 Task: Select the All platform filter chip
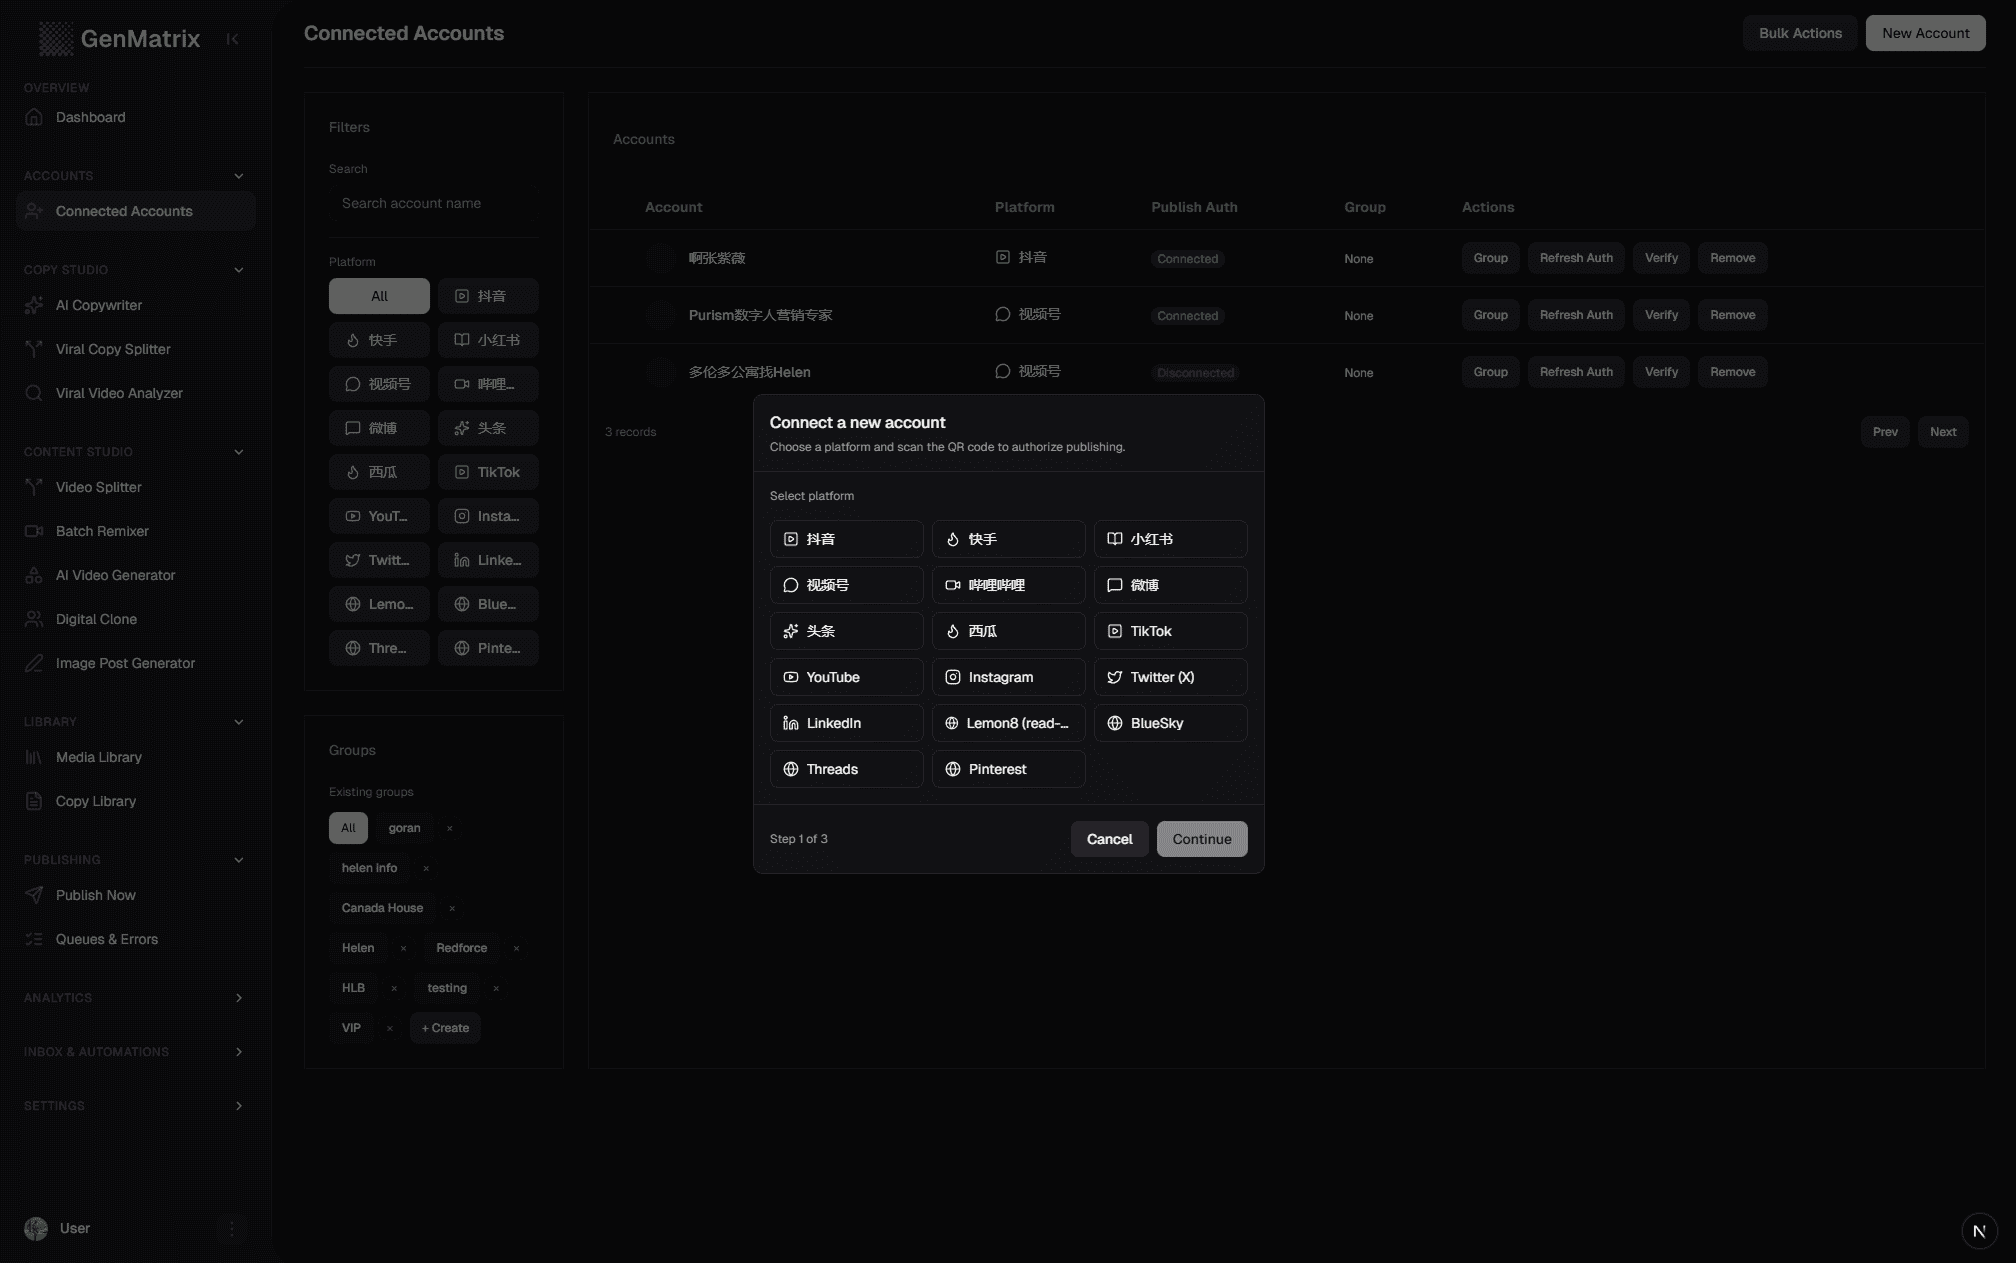pos(379,296)
